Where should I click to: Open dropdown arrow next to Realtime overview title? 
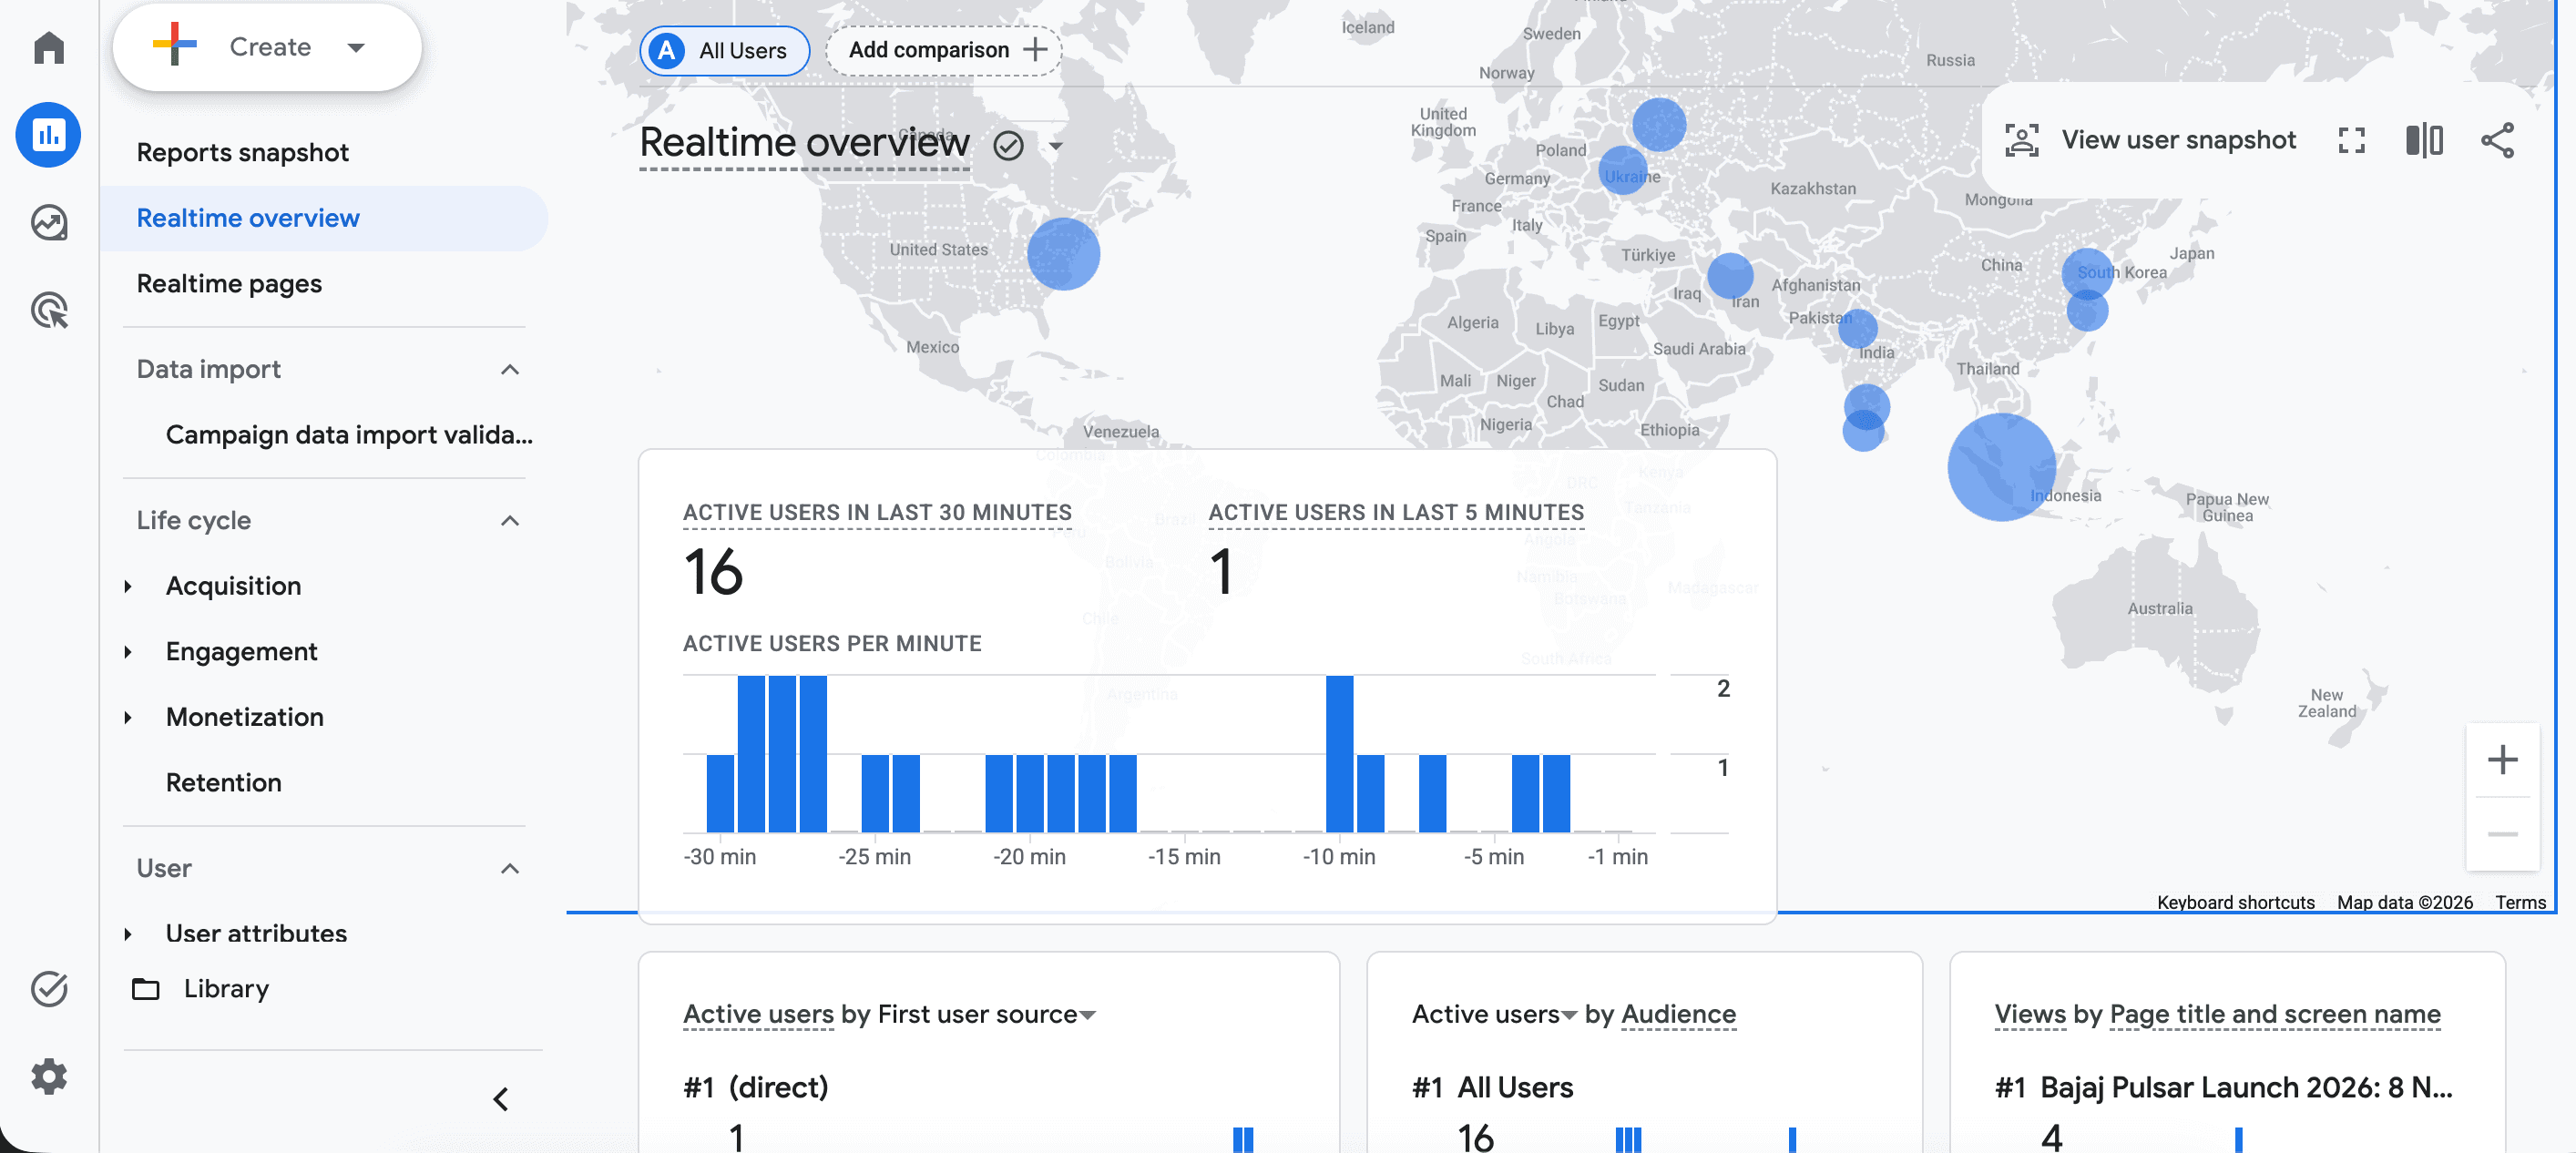point(1056,146)
